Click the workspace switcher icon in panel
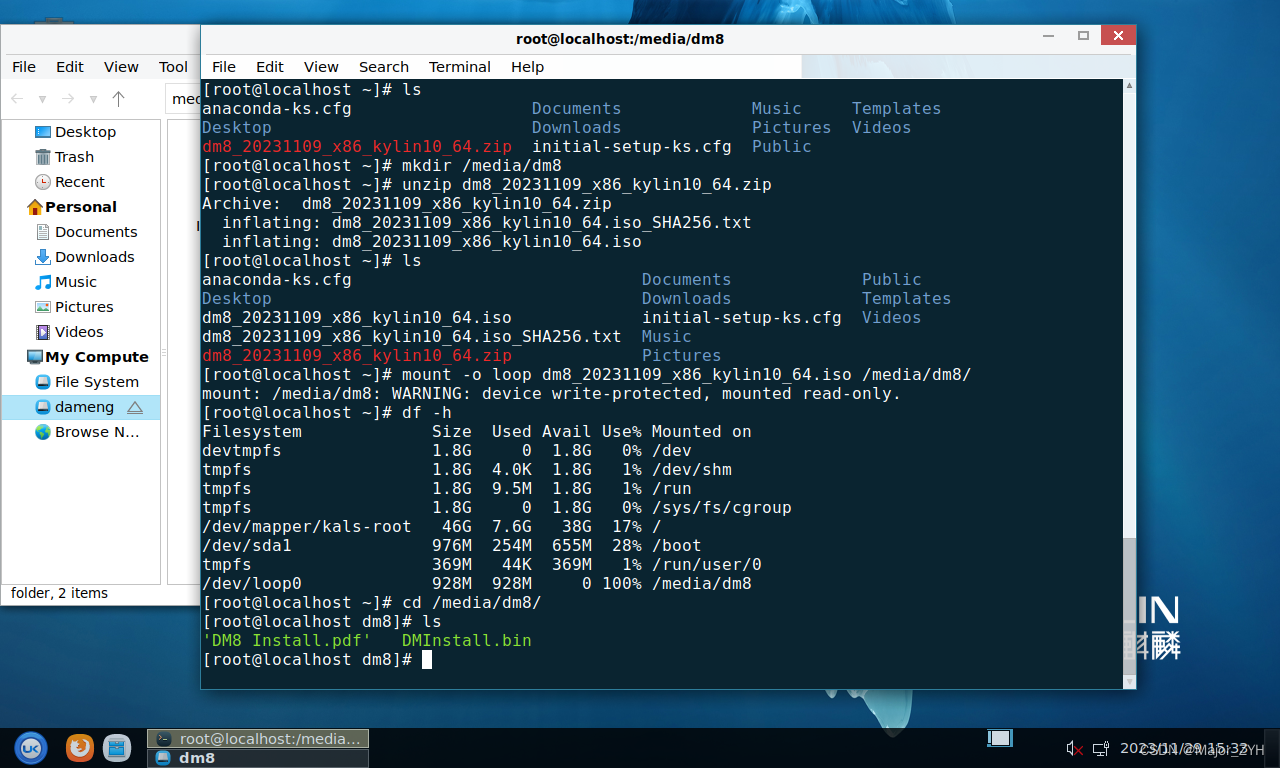1280x768 pixels. (999, 738)
